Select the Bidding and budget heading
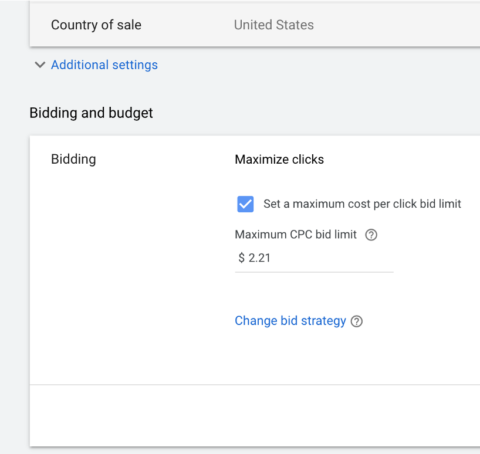480x454 pixels. click(91, 113)
